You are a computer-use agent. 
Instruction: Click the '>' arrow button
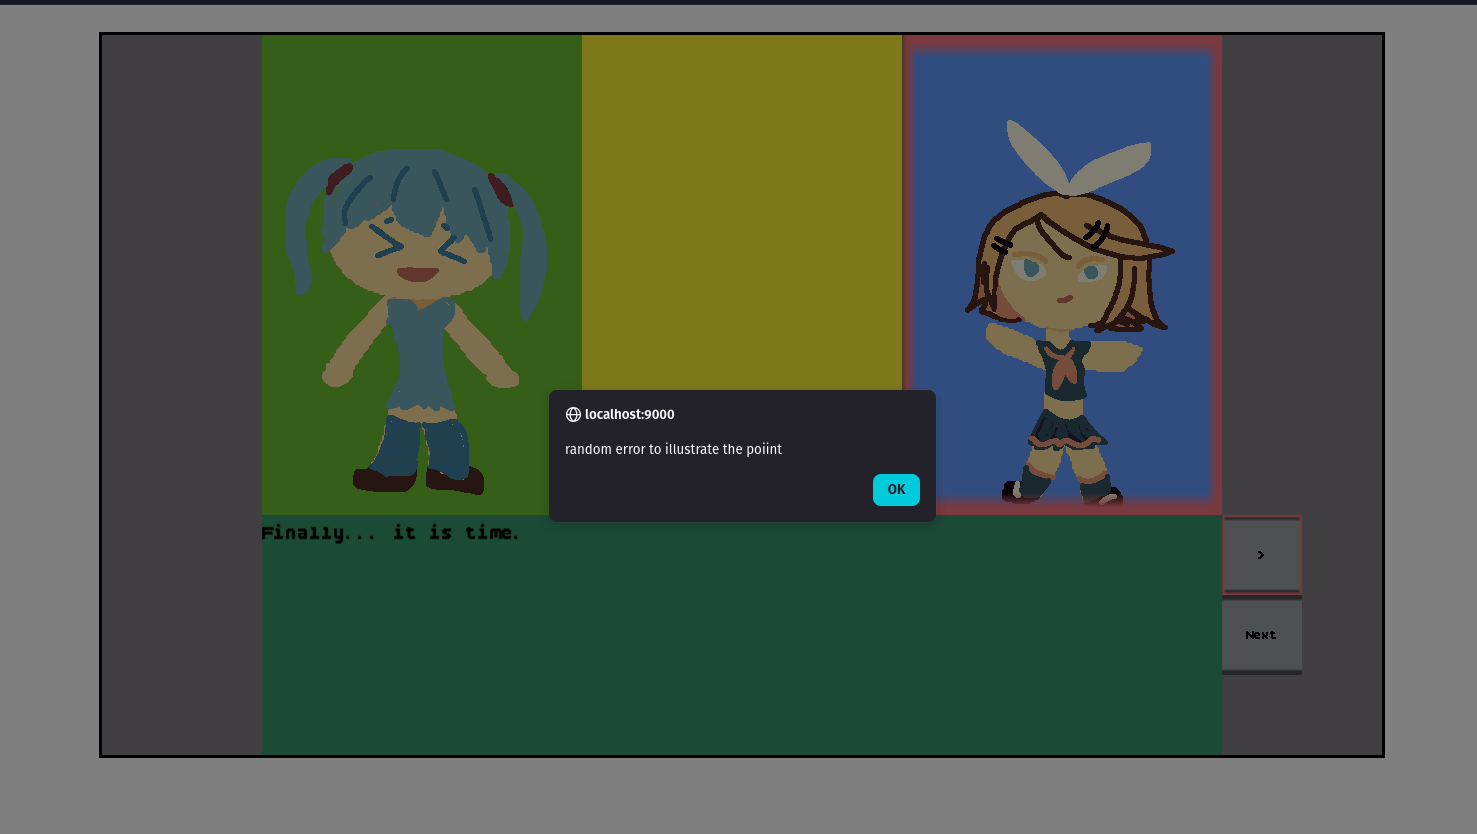1261,555
